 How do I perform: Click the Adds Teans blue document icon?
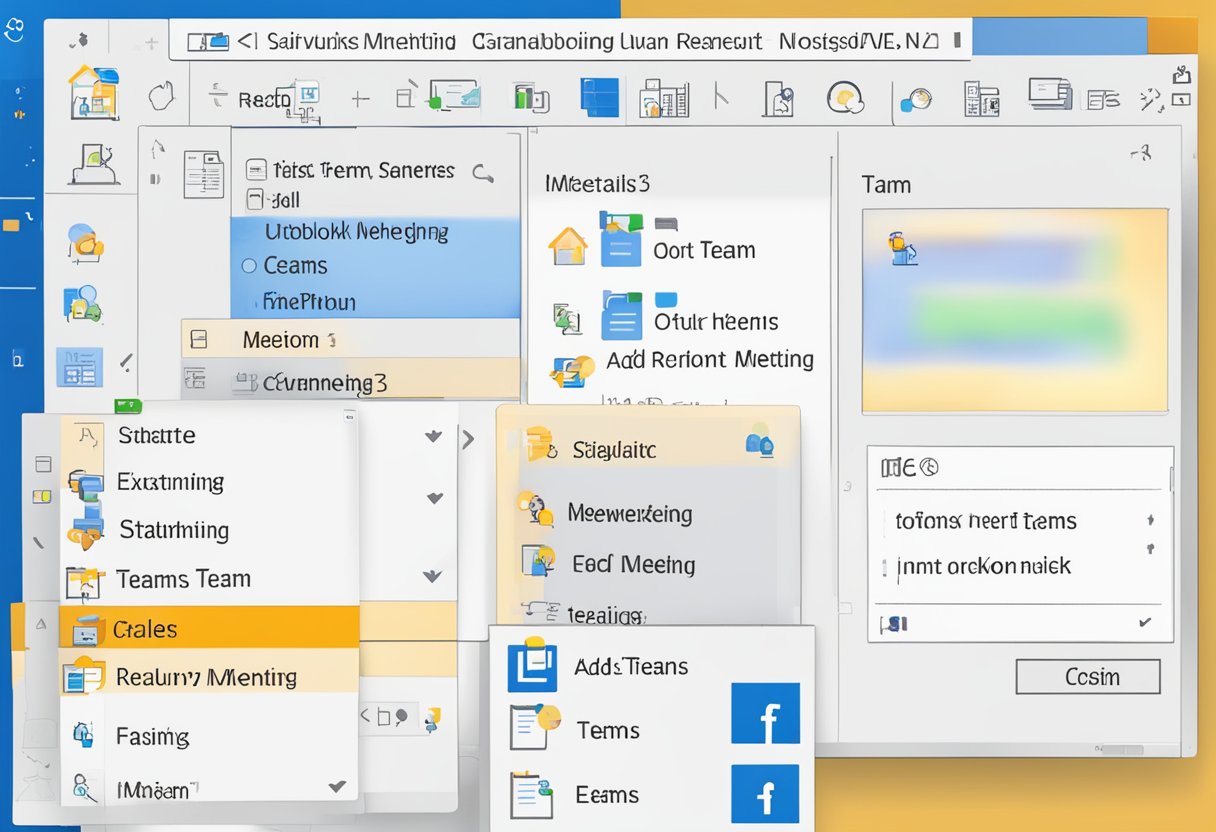point(531,666)
